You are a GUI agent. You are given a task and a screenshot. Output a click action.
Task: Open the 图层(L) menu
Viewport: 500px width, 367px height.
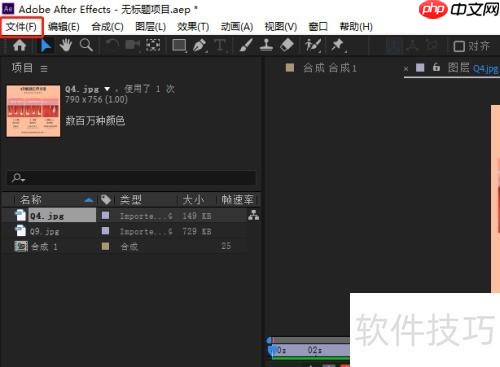[x=151, y=27]
